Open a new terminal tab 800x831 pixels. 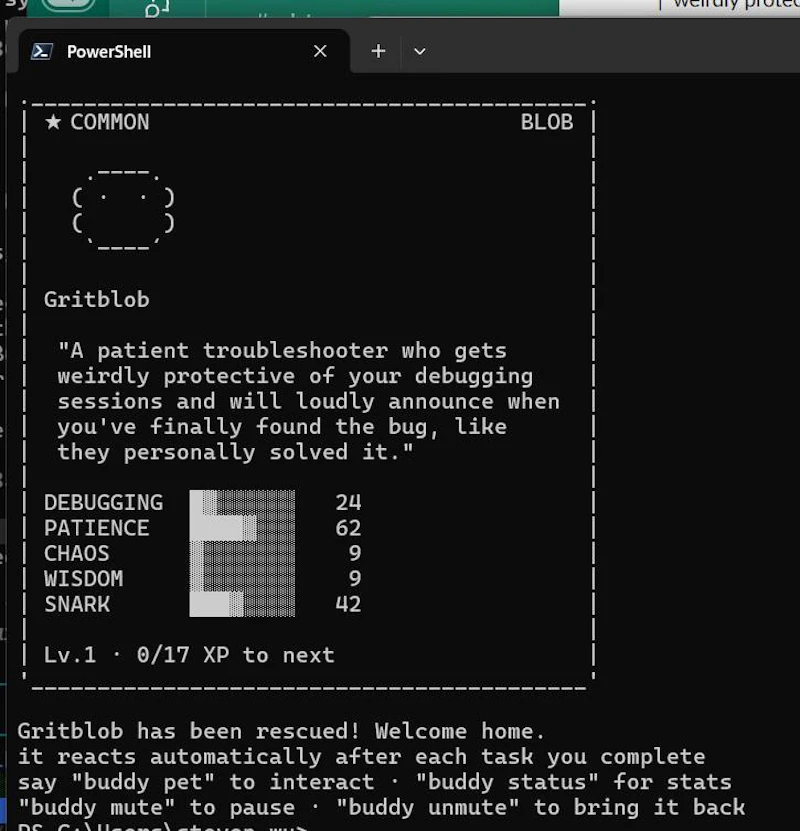(x=378, y=51)
